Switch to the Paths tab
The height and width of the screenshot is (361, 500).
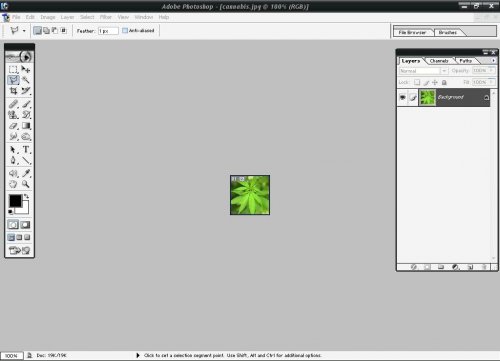tap(465, 61)
